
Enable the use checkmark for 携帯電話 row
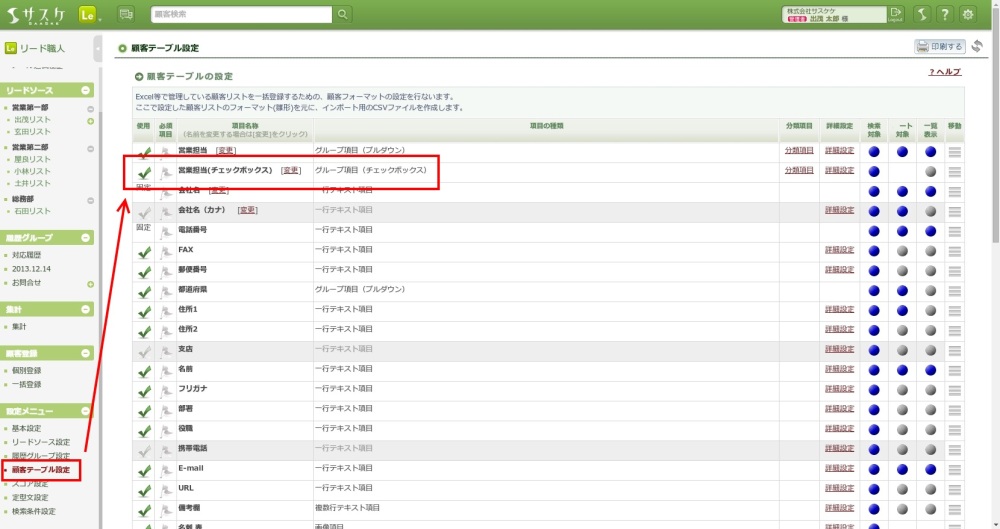[x=144, y=450]
